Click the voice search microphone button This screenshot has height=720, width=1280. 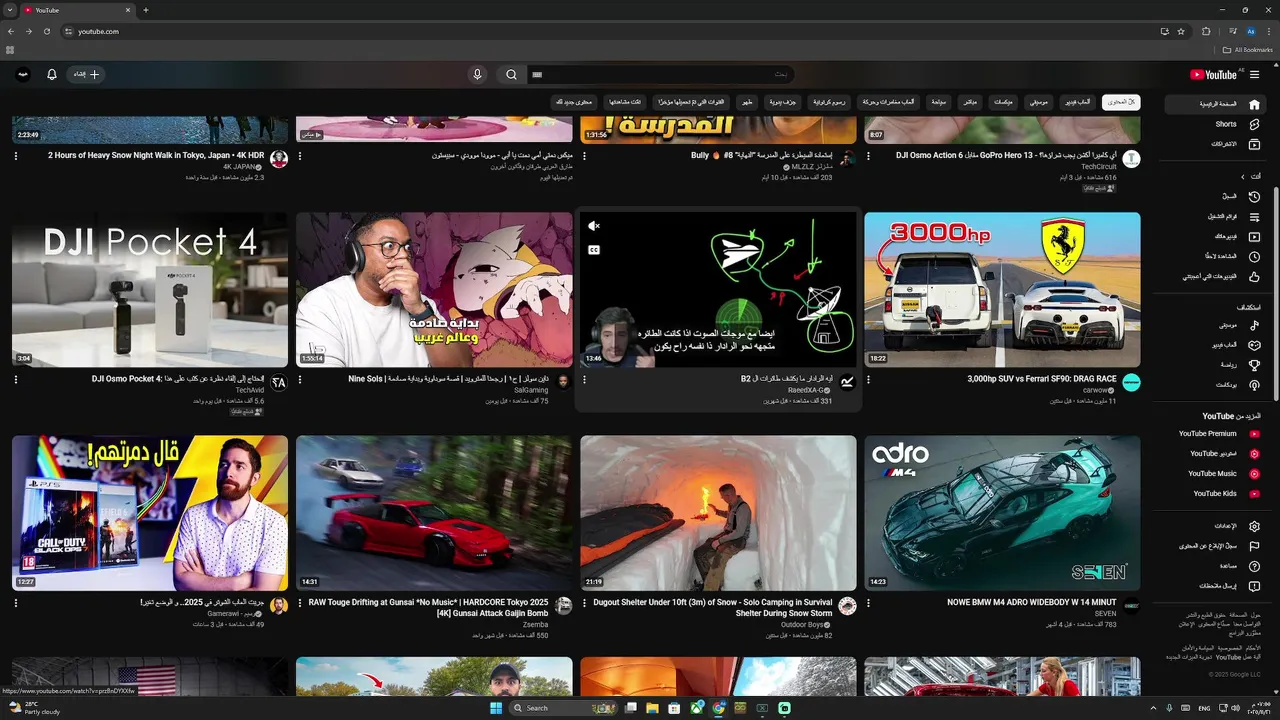(x=477, y=74)
